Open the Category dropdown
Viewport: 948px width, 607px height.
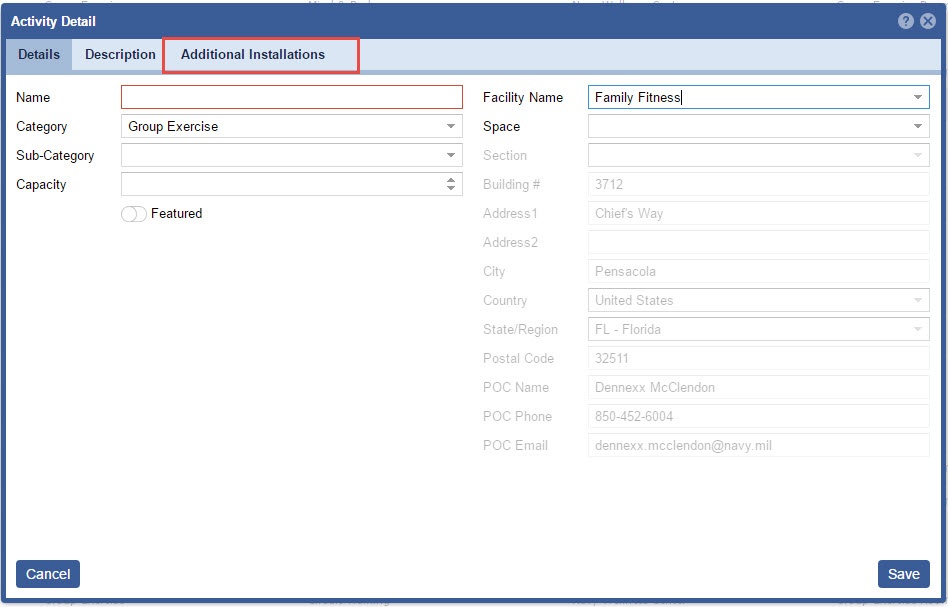(x=451, y=127)
